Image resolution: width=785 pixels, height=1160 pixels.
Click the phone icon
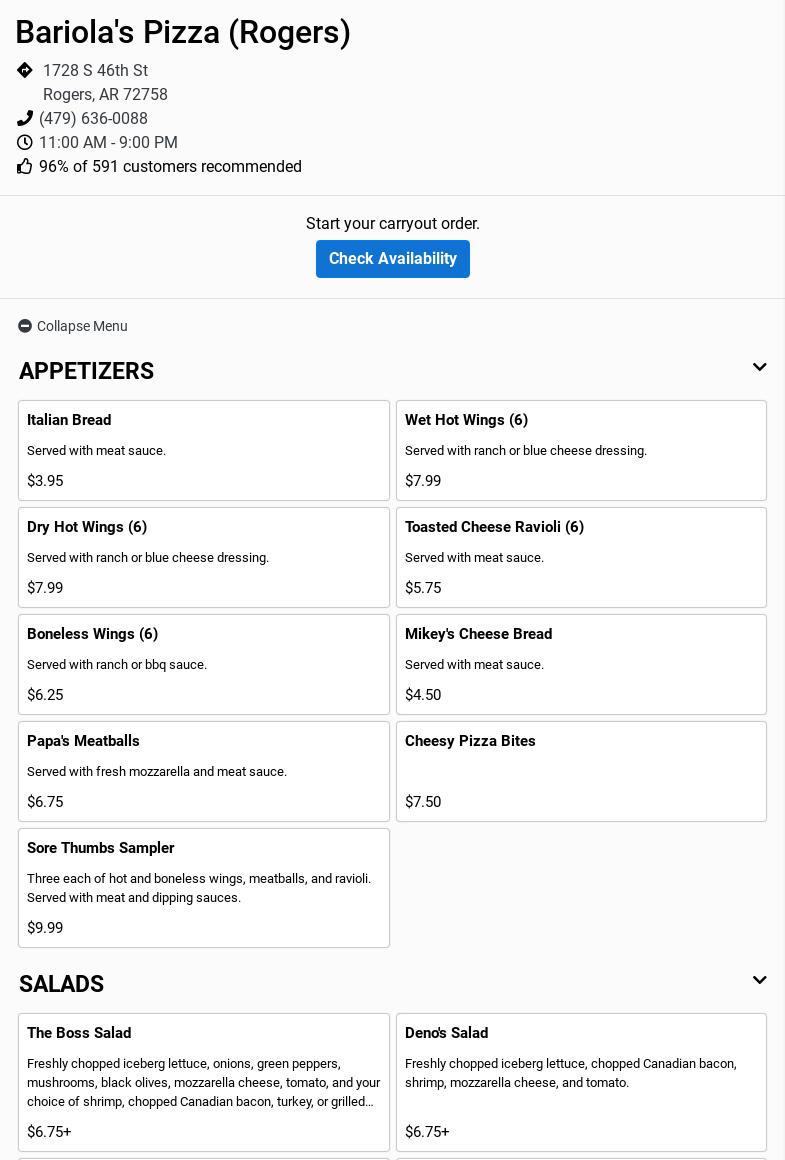click(x=25, y=118)
